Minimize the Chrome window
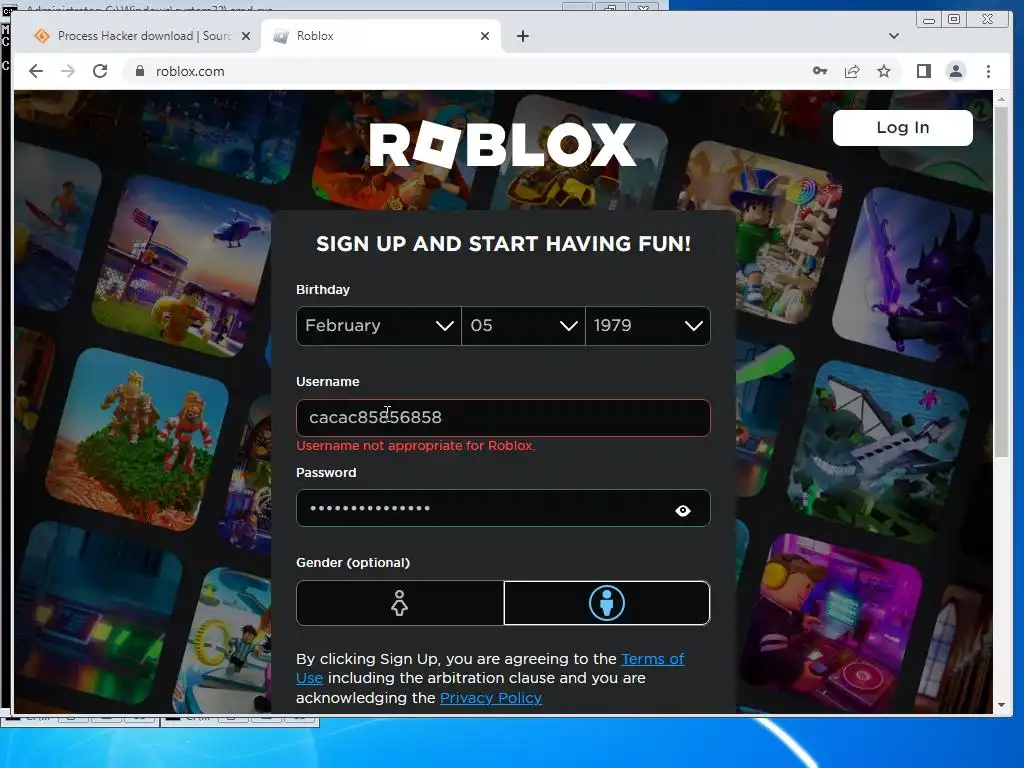 tap(929, 20)
